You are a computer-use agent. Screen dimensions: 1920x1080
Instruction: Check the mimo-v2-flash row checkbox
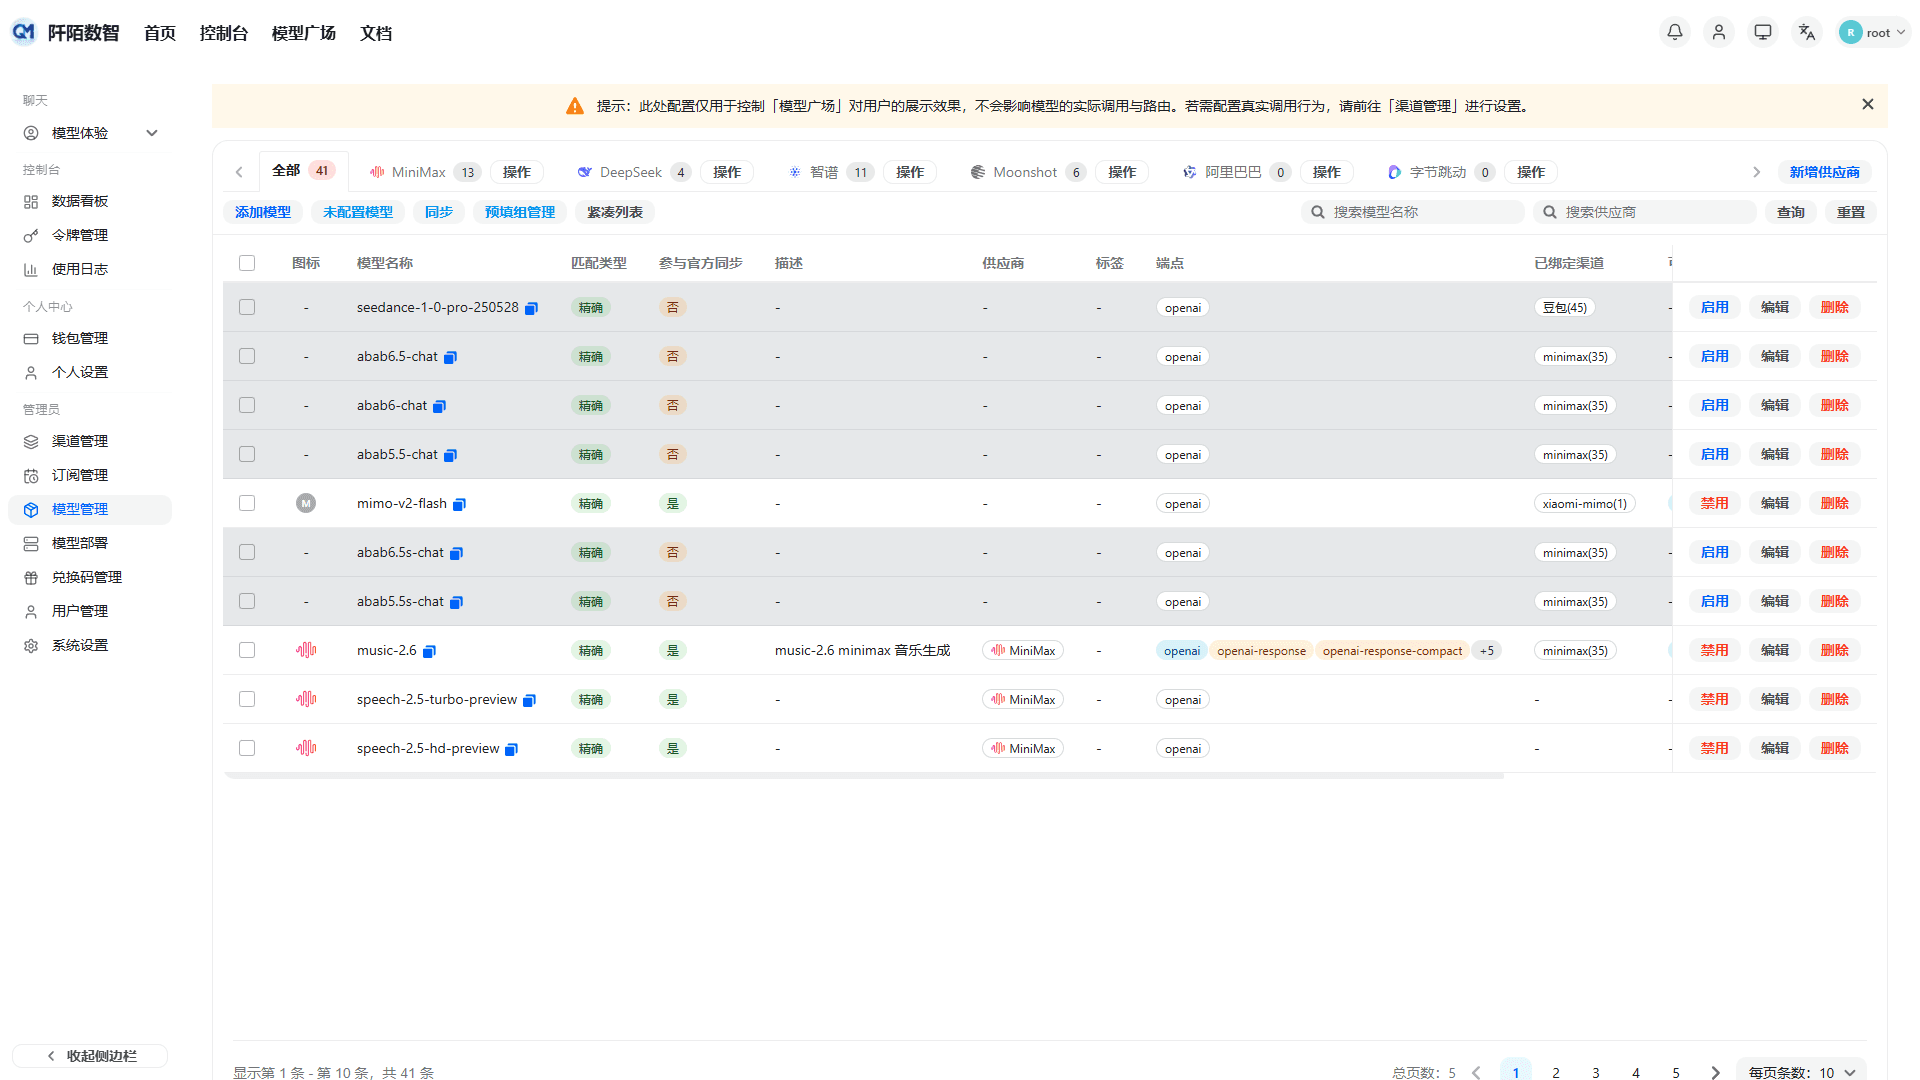(247, 503)
